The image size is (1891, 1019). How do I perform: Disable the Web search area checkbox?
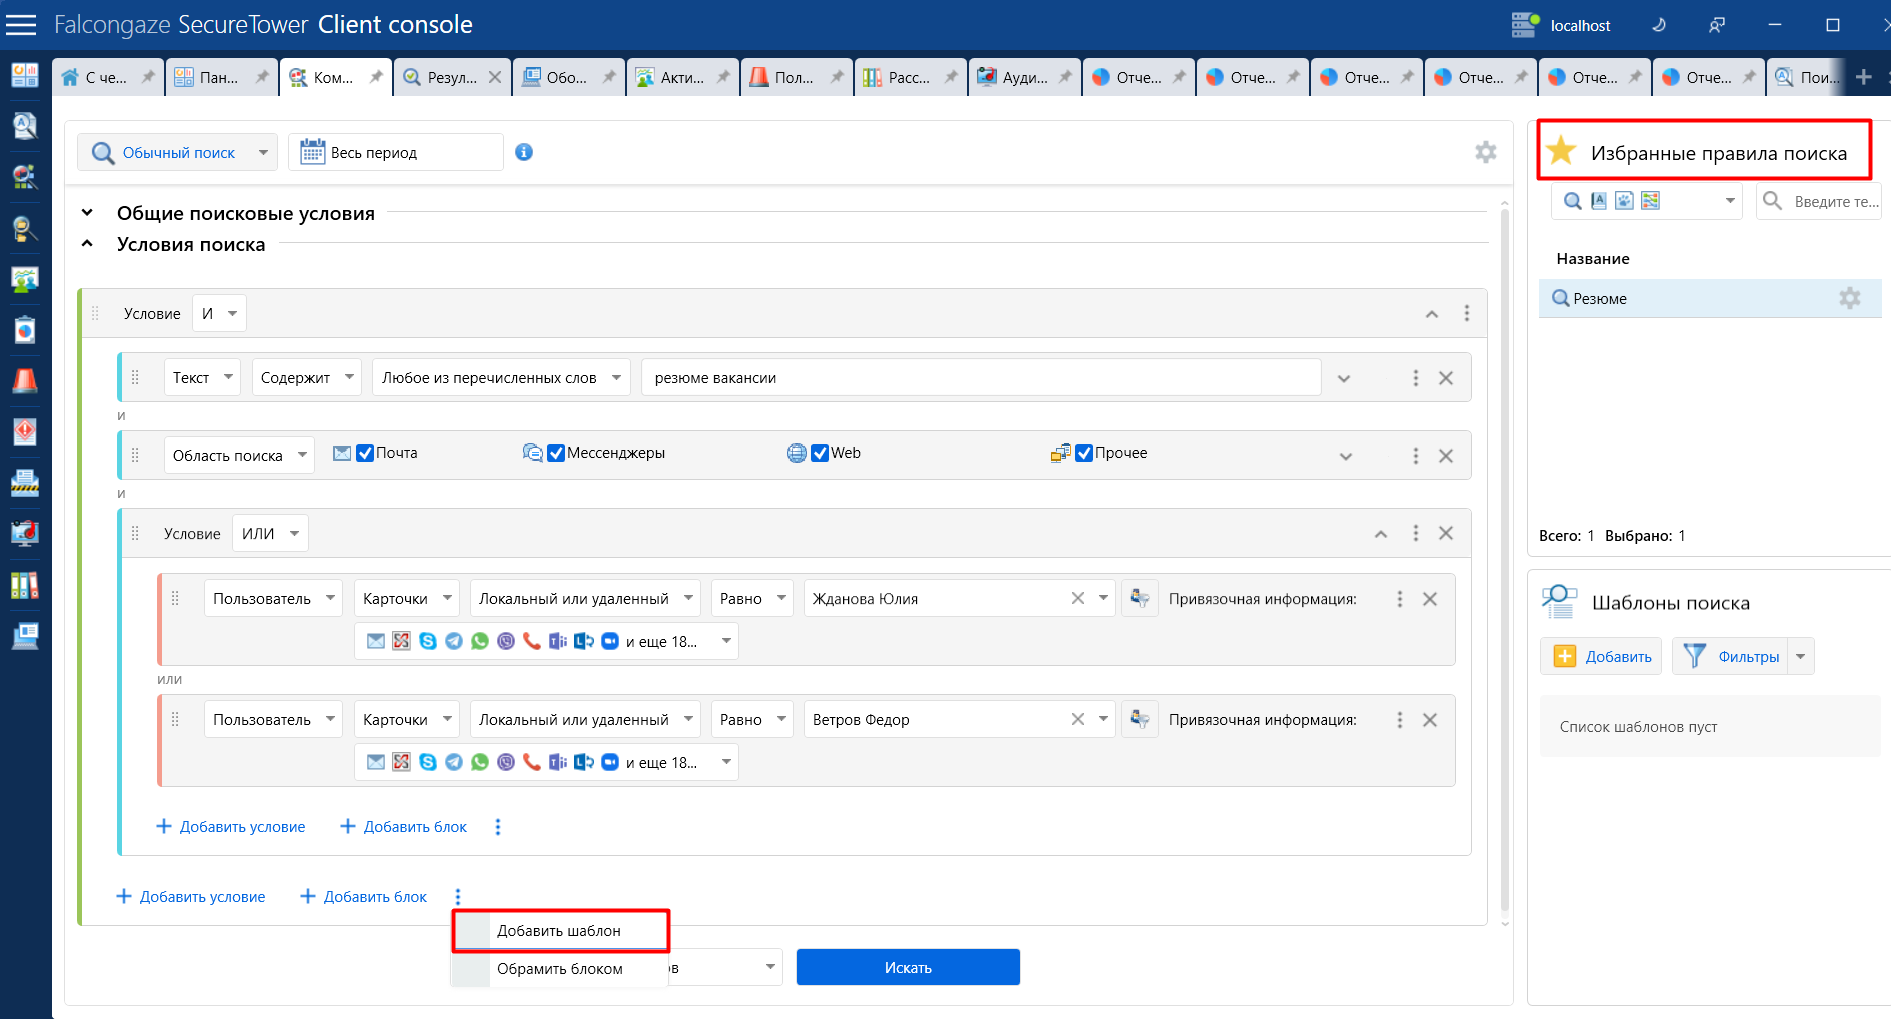pyautogui.click(x=820, y=453)
